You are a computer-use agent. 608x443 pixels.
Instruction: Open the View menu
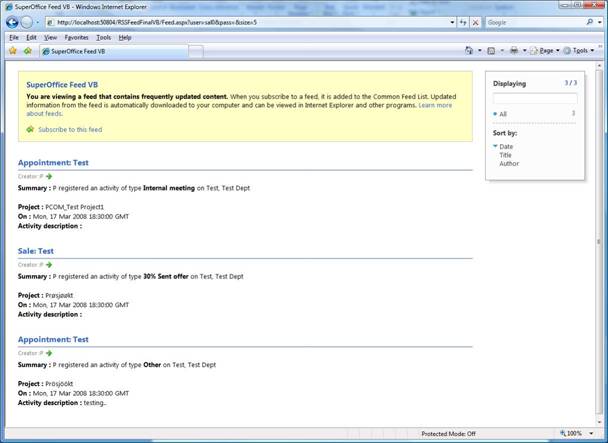pos(50,37)
